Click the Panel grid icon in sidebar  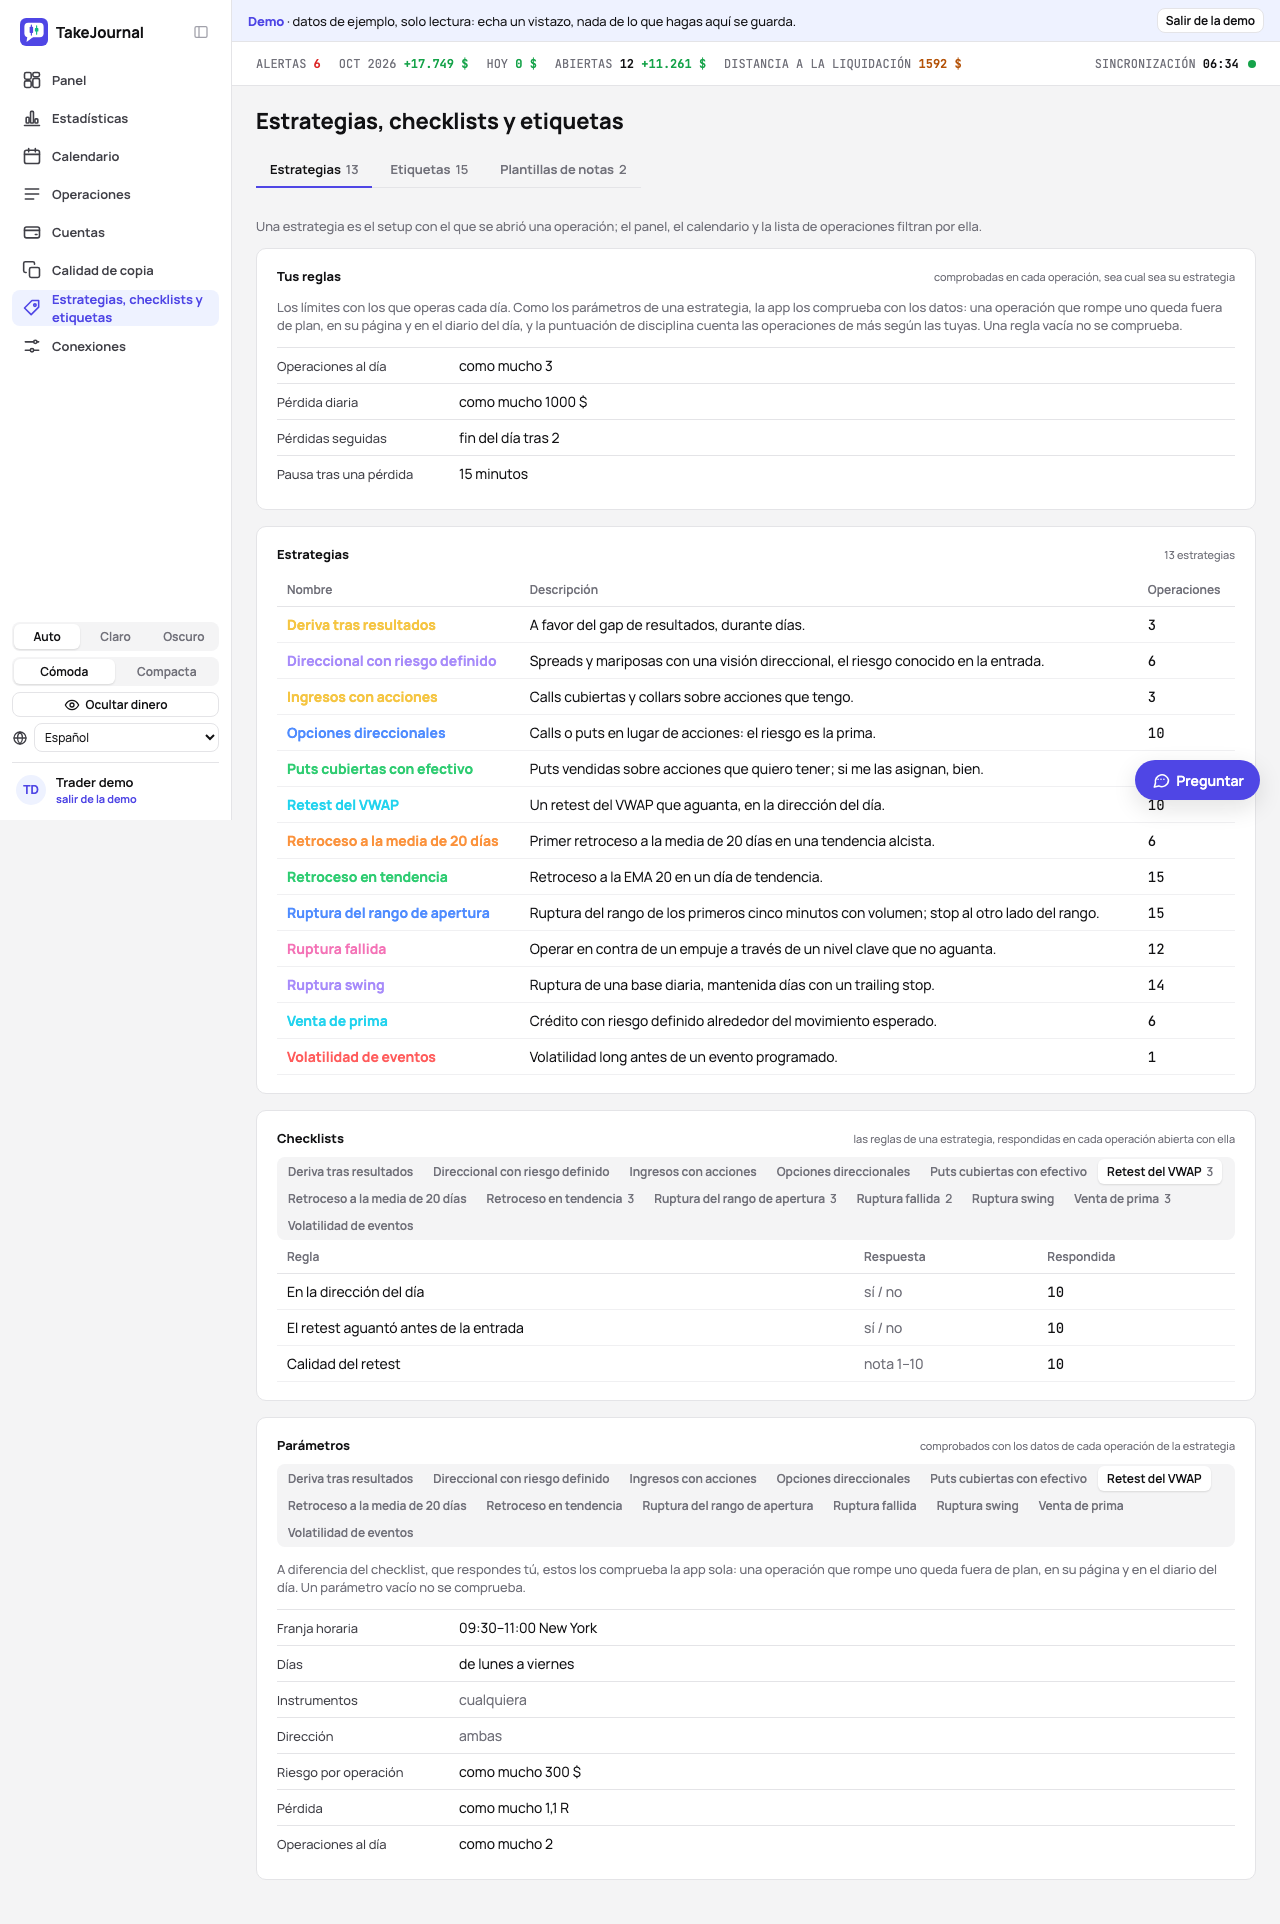32,80
